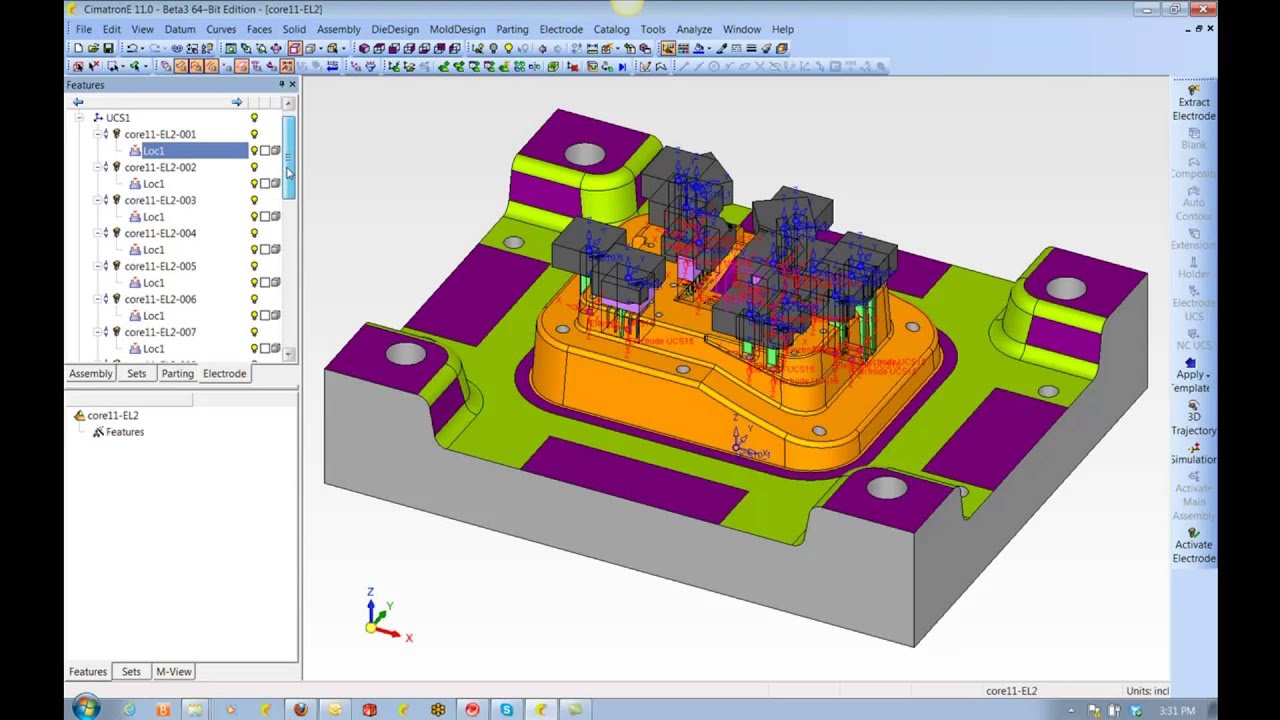Viewport: 1280px width, 720px height.
Task: Toggle visibility bulb for core11-EL2-005
Action: (x=254, y=266)
